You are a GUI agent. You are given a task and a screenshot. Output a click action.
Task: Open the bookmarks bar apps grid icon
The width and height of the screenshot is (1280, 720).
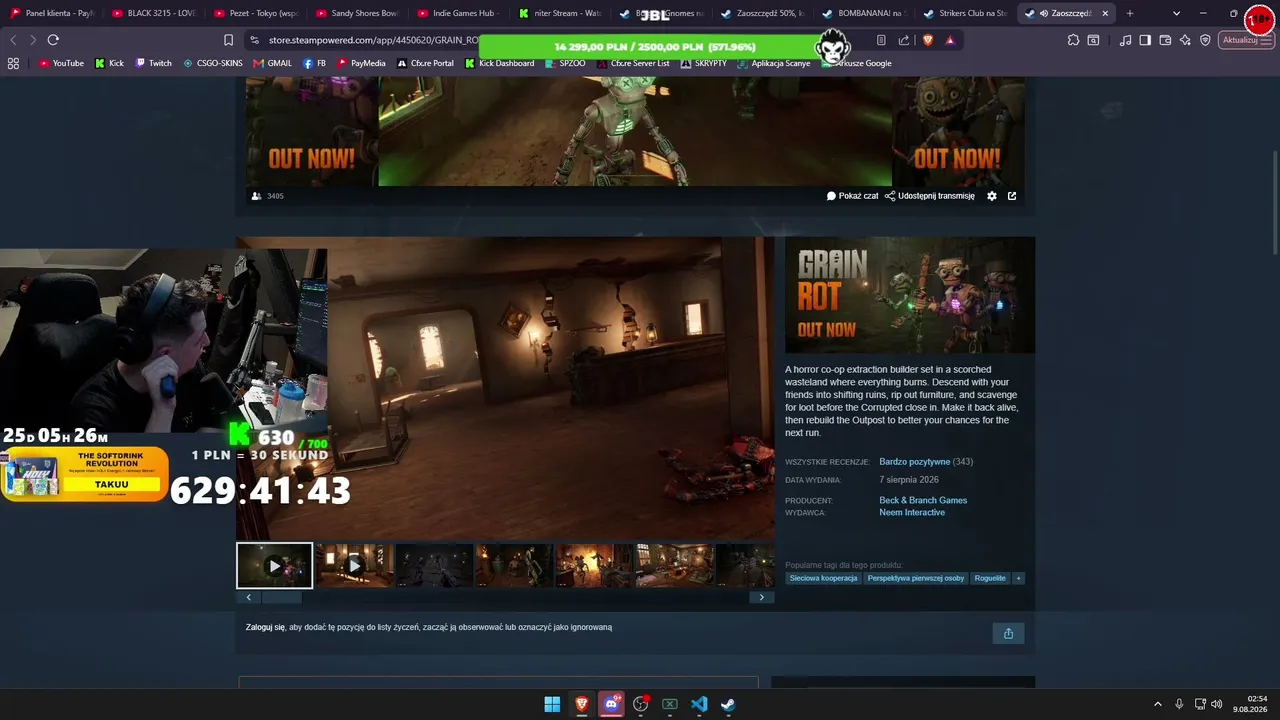coord(13,63)
